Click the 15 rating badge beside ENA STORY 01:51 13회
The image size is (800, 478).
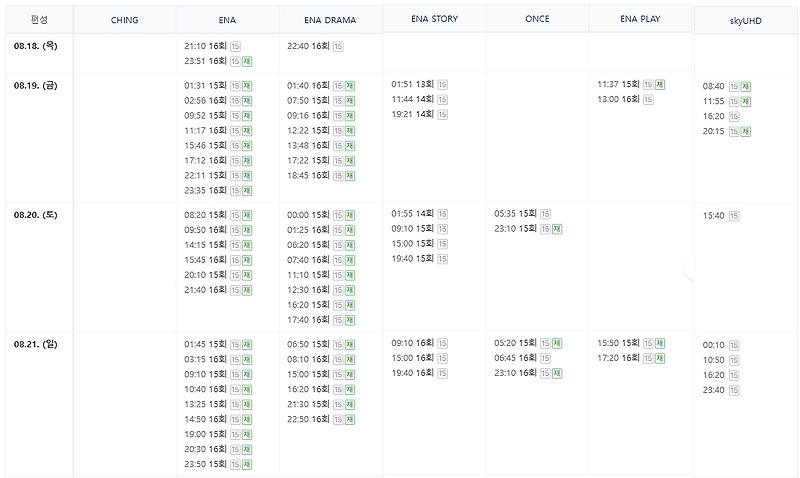[x=442, y=85]
